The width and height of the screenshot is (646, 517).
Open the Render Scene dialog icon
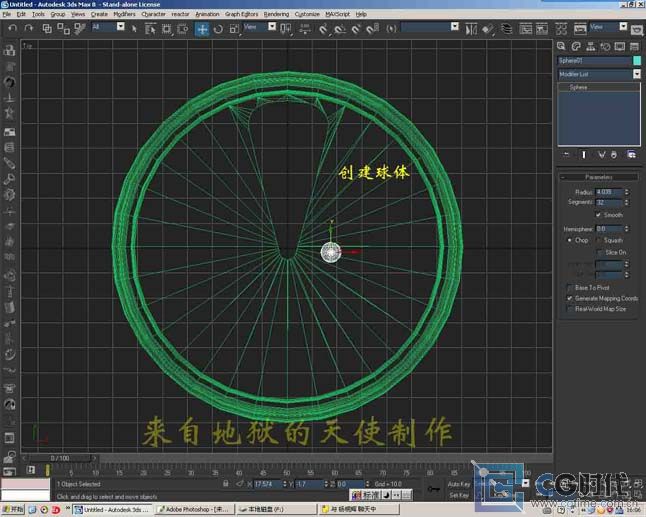pos(580,29)
